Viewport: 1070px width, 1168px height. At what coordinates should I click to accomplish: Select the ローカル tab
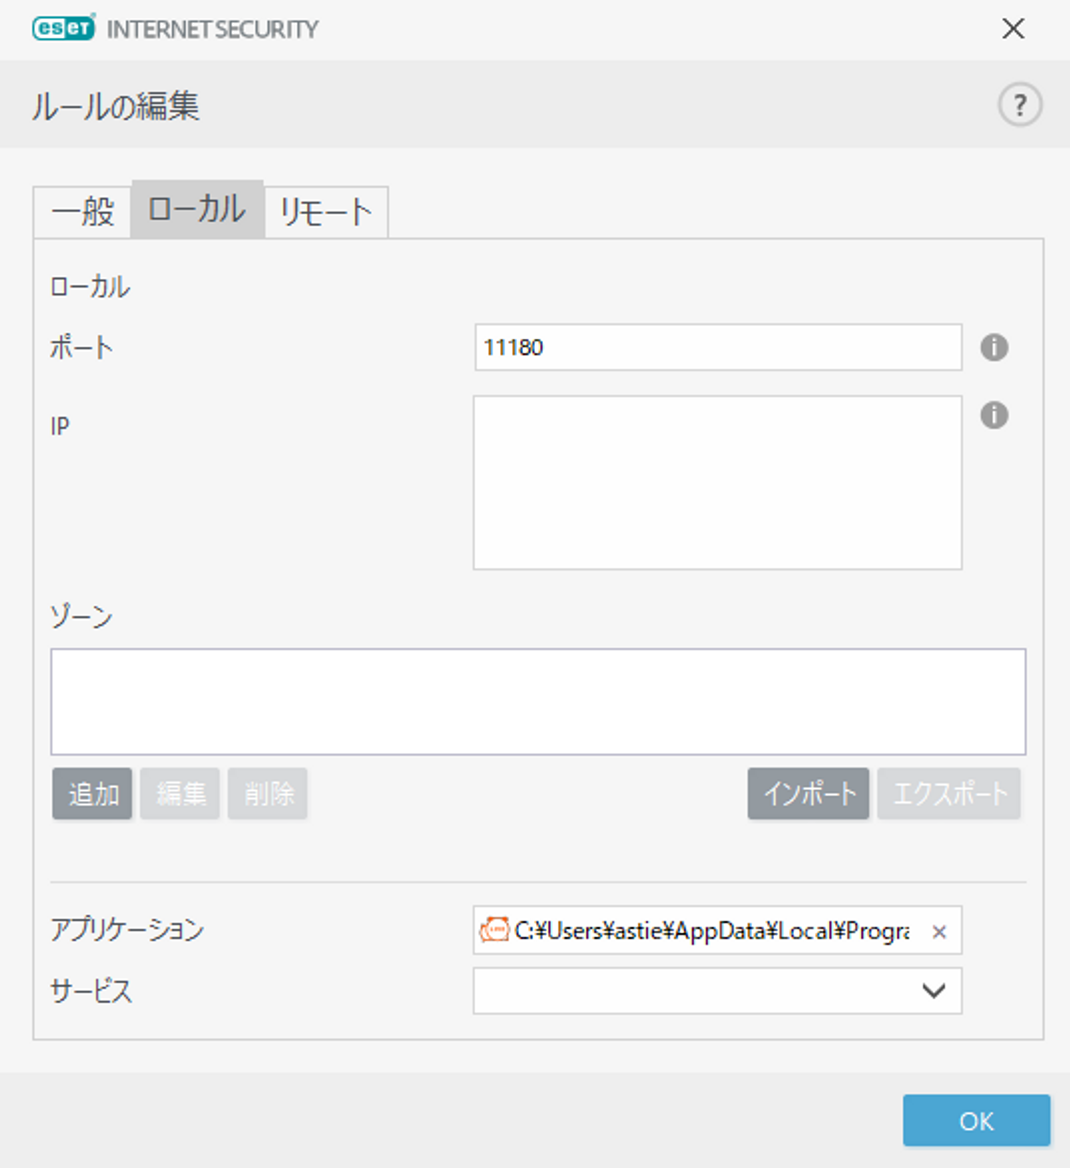(197, 209)
